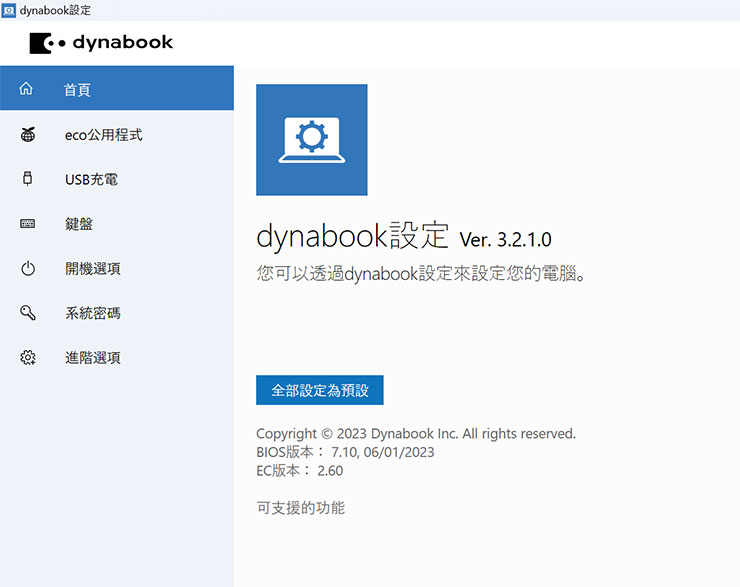Screen dimensions: 740x587
Task: Click the dynabook設定 window title text
Action: (x=55, y=10)
